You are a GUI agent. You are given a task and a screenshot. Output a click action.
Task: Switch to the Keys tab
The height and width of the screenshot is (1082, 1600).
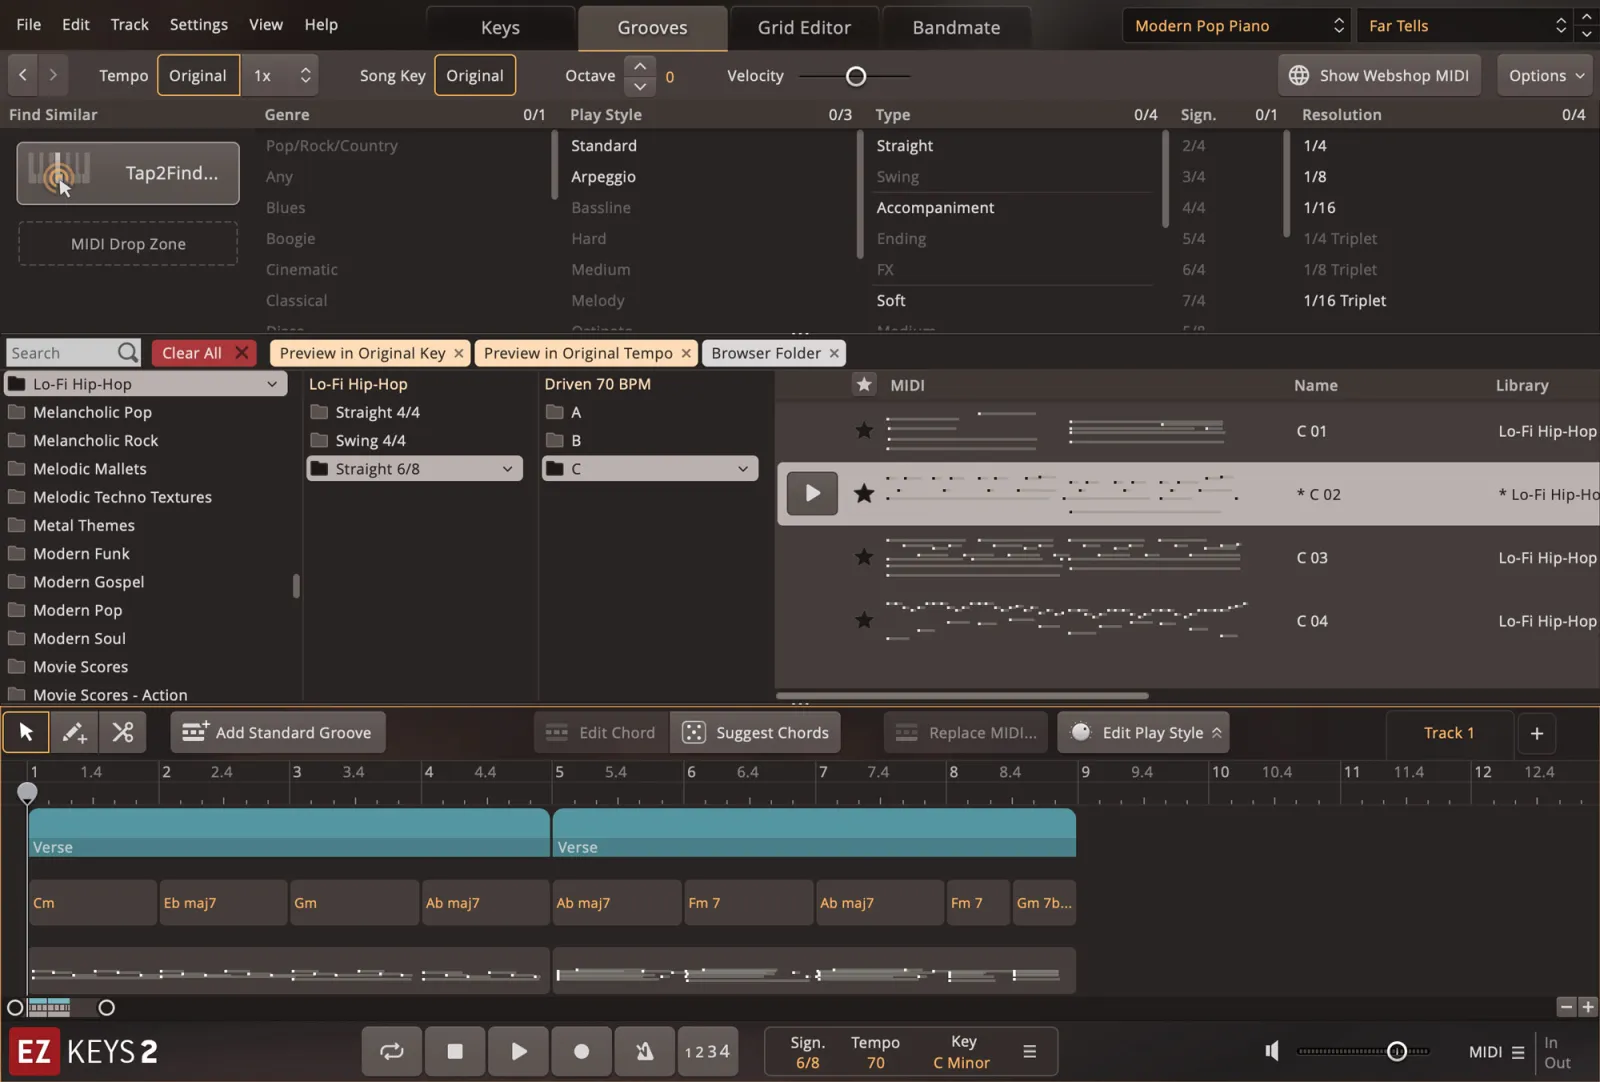pos(500,28)
